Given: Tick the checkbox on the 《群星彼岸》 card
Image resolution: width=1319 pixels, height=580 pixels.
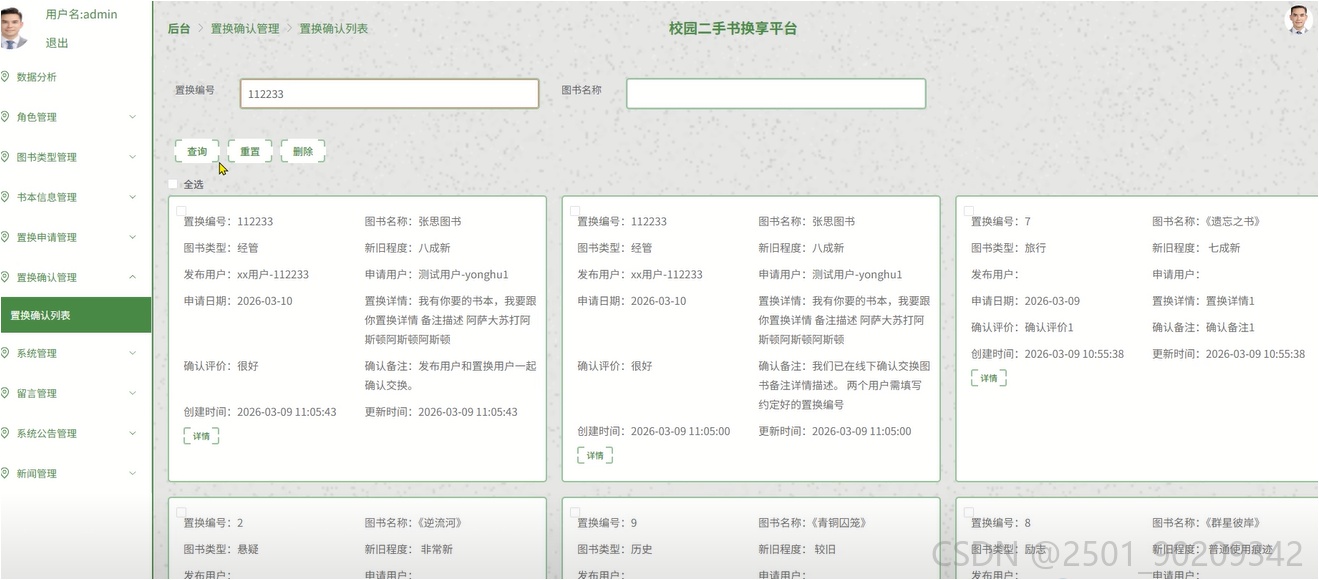Looking at the screenshot, I should point(969,512).
